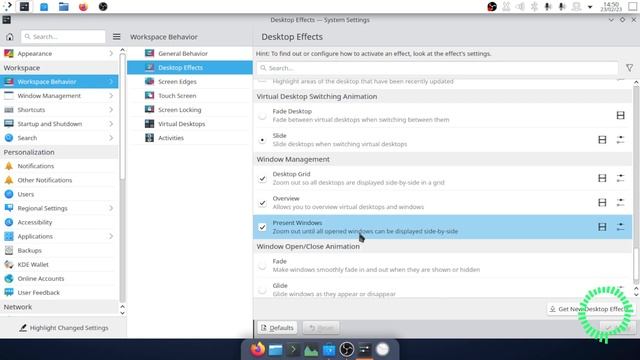Screen dimensions: 640x360
Task: Open Accessibility settings
Action: (x=59, y=222)
